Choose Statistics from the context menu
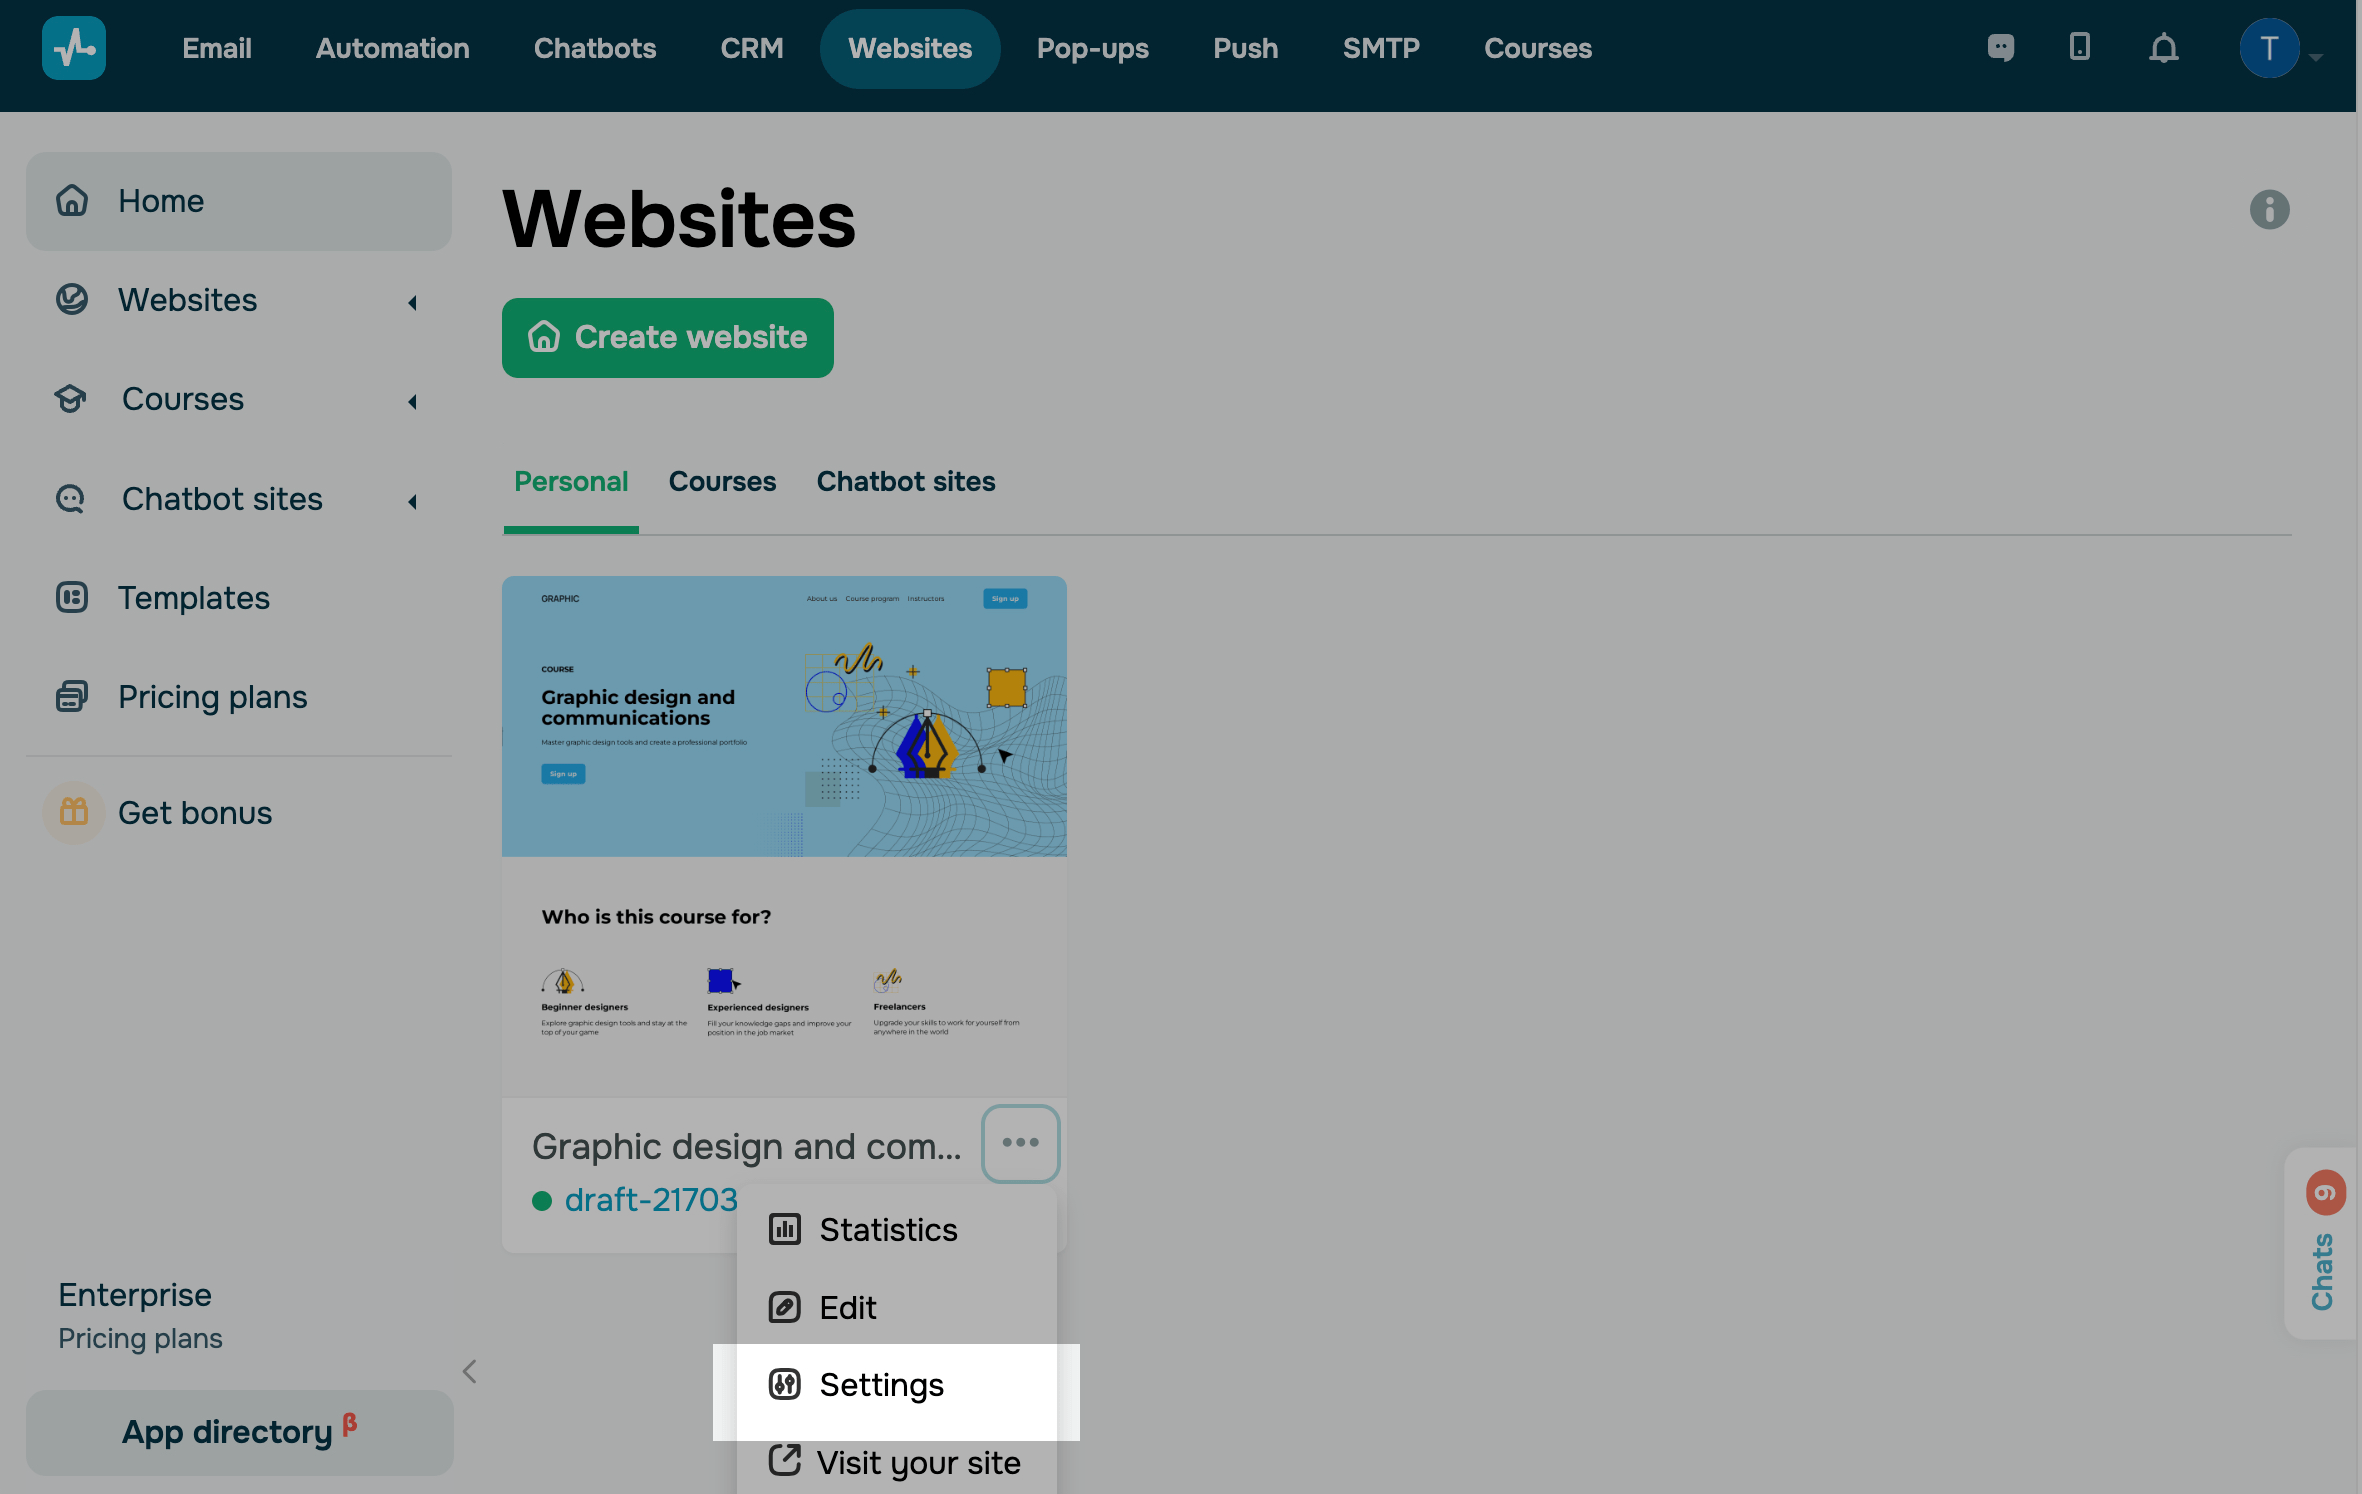 [x=887, y=1230]
